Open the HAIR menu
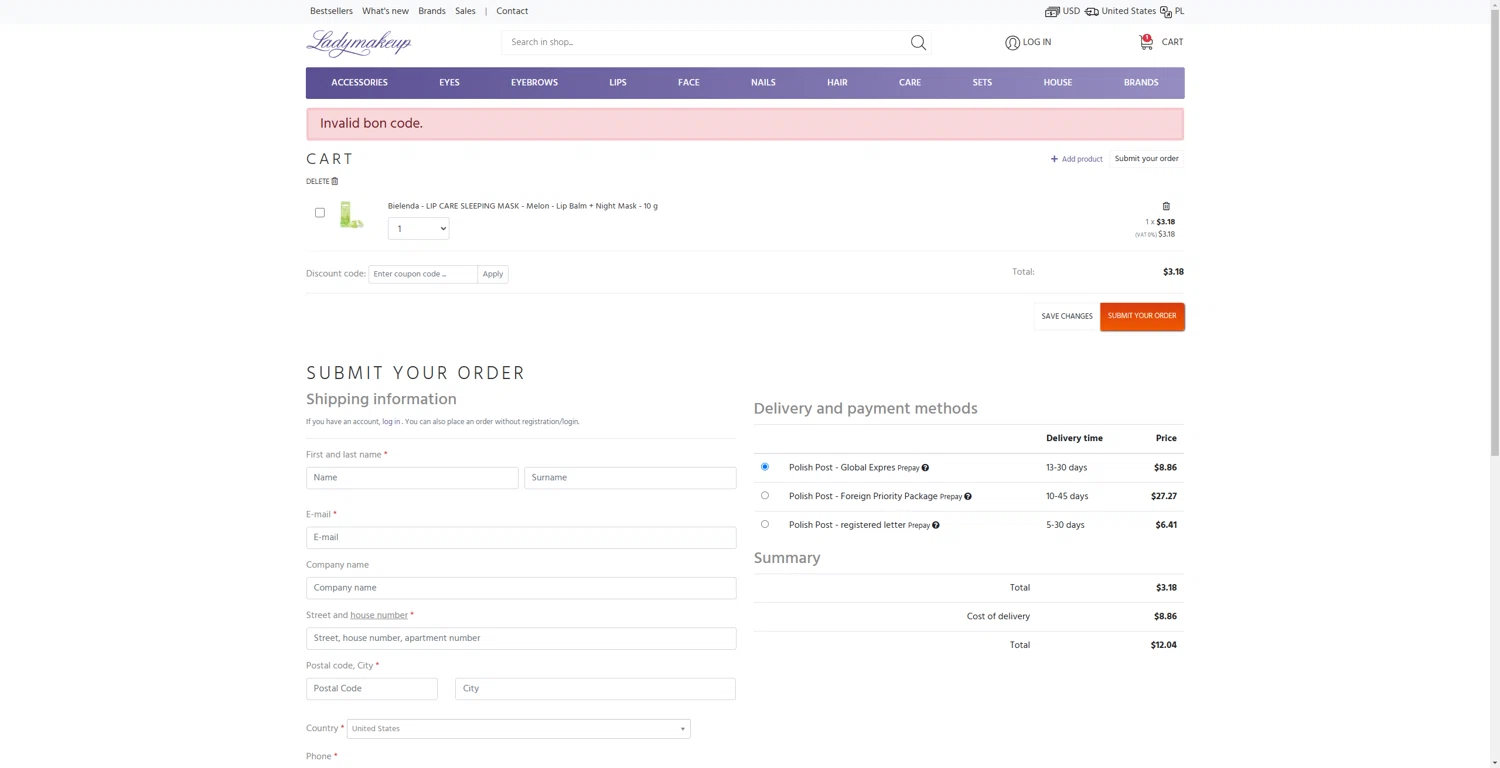This screenshot has height=768, width=1500. point(837,83)
